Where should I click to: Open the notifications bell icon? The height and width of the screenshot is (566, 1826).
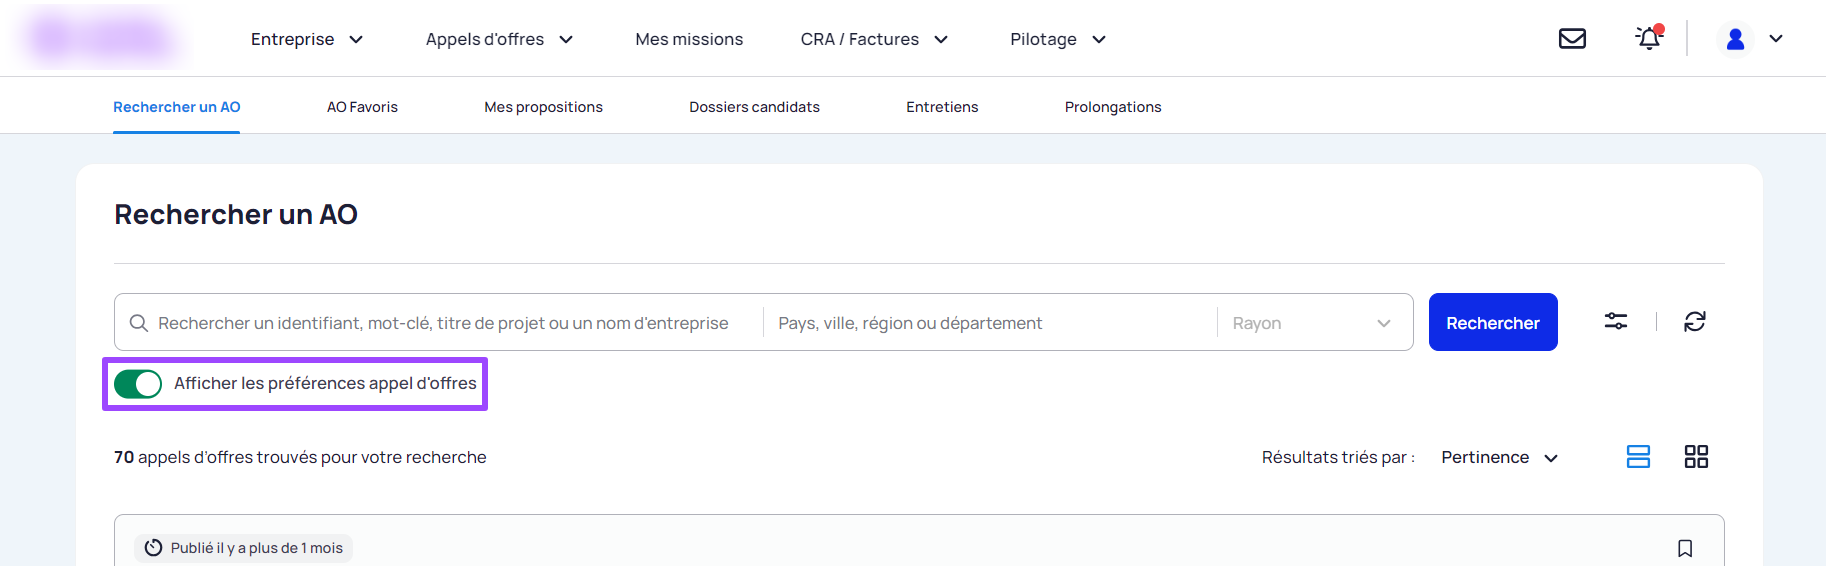[1648, 38]
